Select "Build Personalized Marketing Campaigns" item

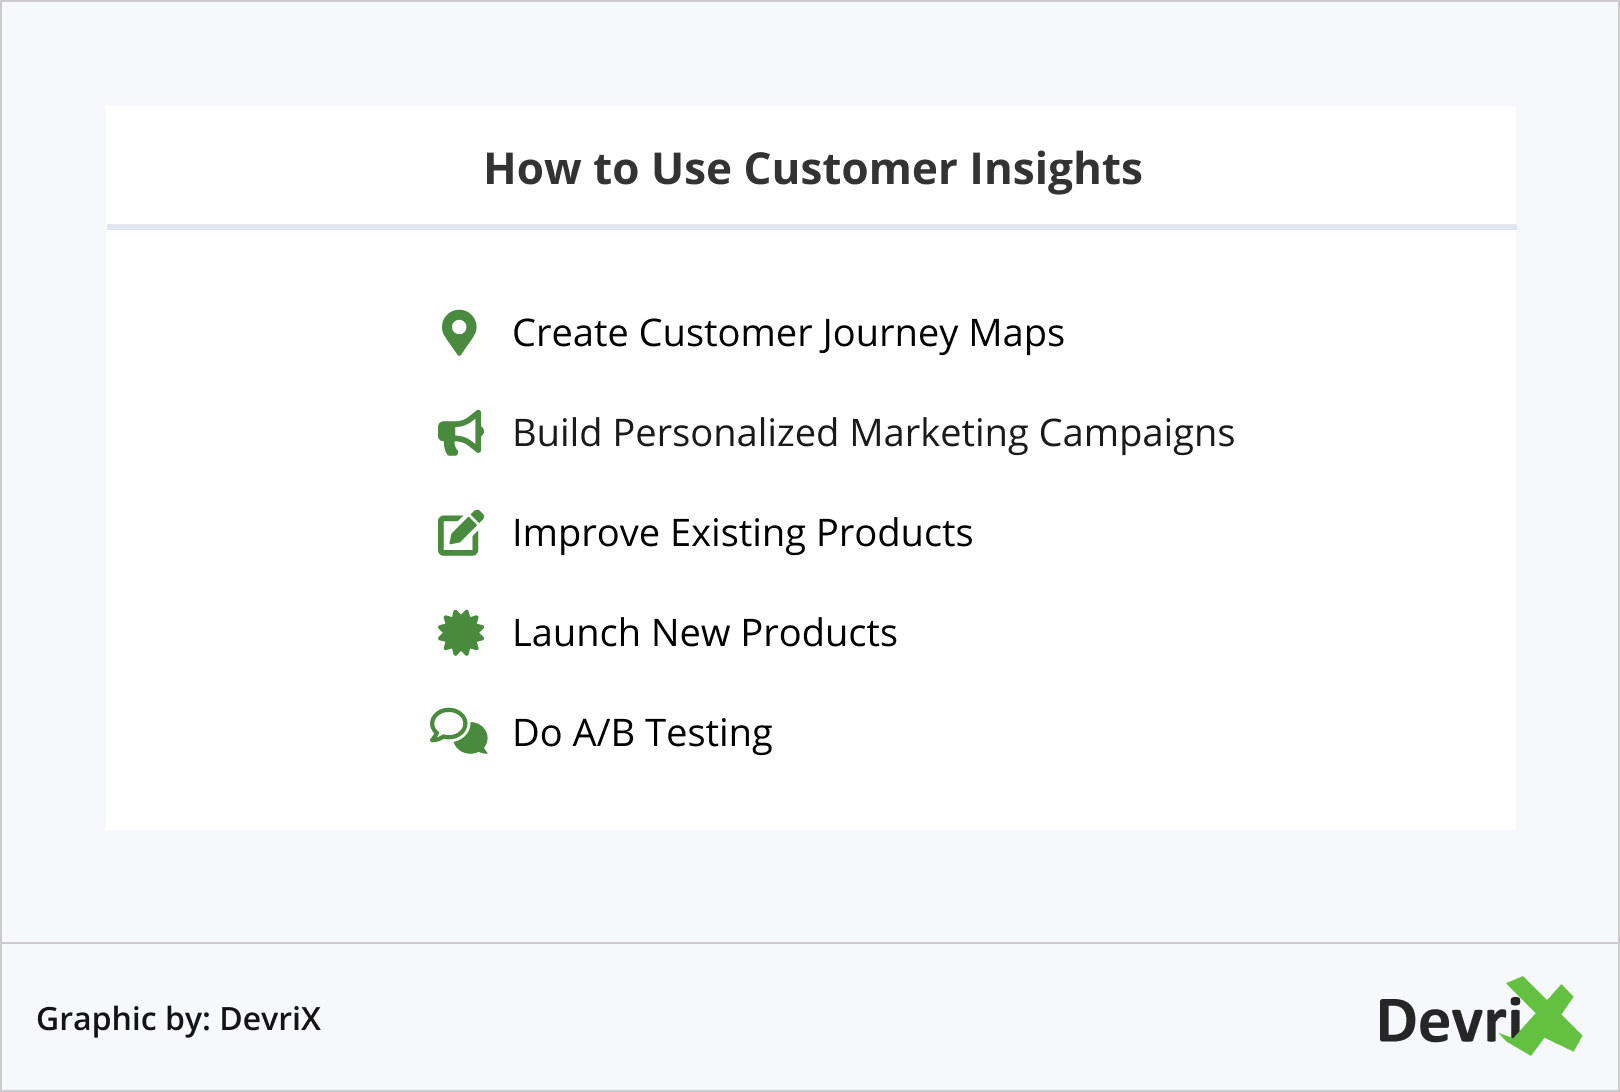click(x=873, y=433)
